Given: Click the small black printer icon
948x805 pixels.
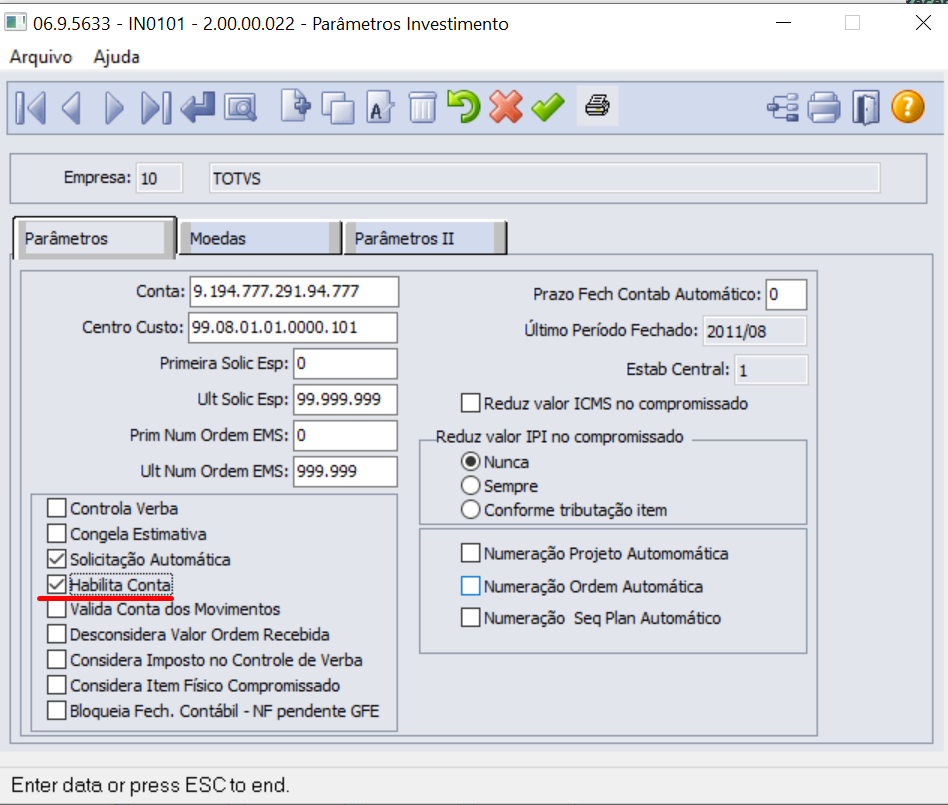Looking at the screenshot, I should pyautogui.click(x=597, y=106).
